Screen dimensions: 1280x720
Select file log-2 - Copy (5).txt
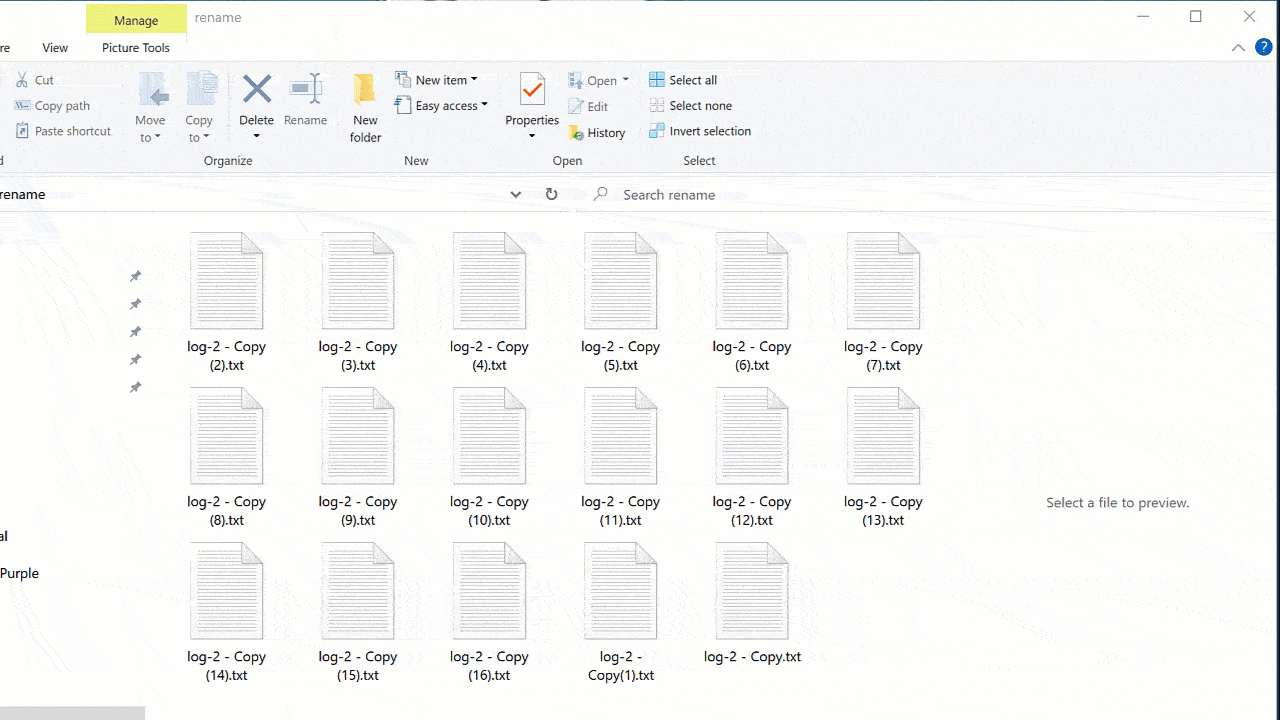point(621,303)
